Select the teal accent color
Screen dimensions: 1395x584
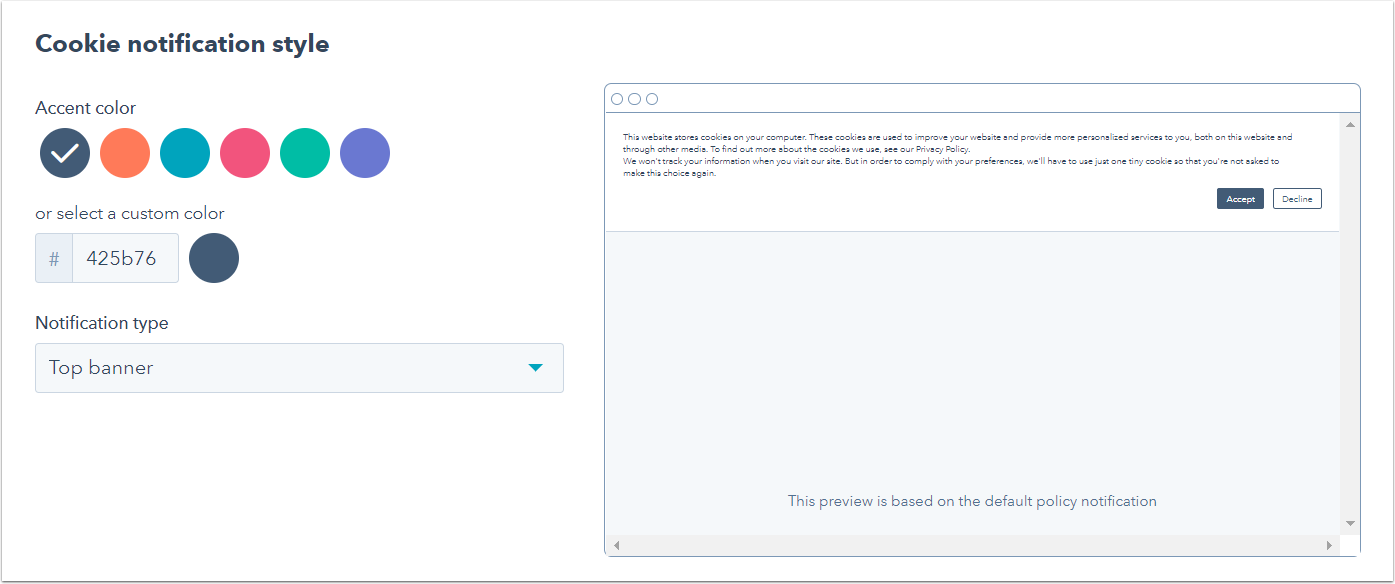(x=184, y=153)
